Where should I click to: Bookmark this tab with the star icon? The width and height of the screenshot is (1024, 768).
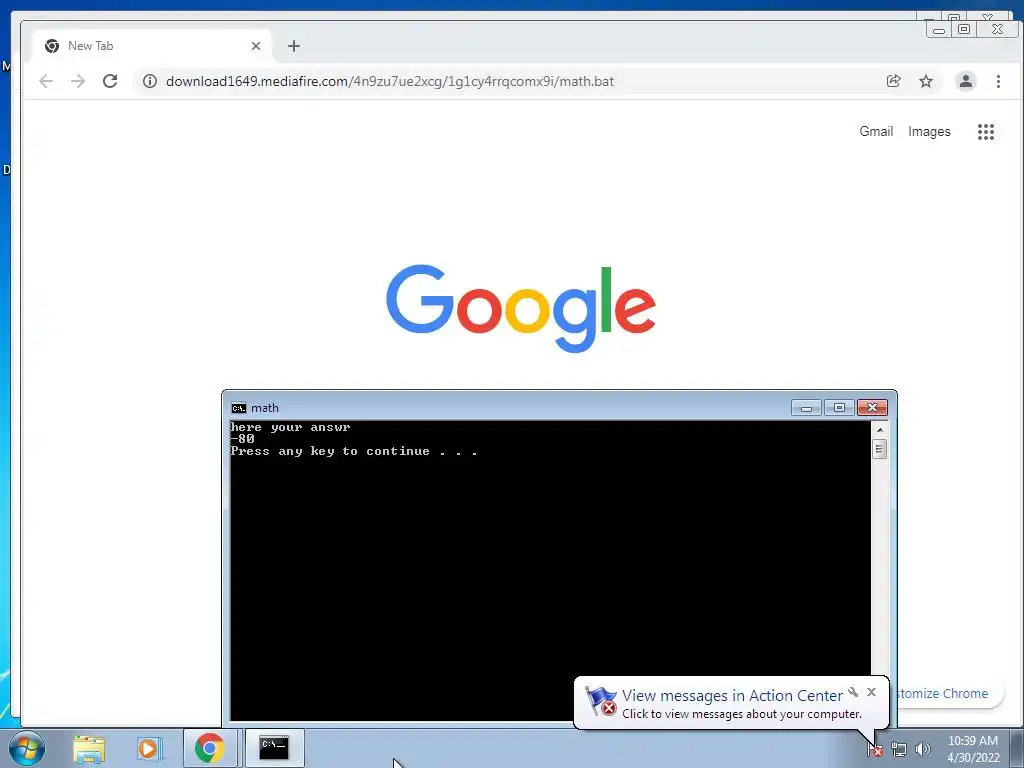click(926, 81)
